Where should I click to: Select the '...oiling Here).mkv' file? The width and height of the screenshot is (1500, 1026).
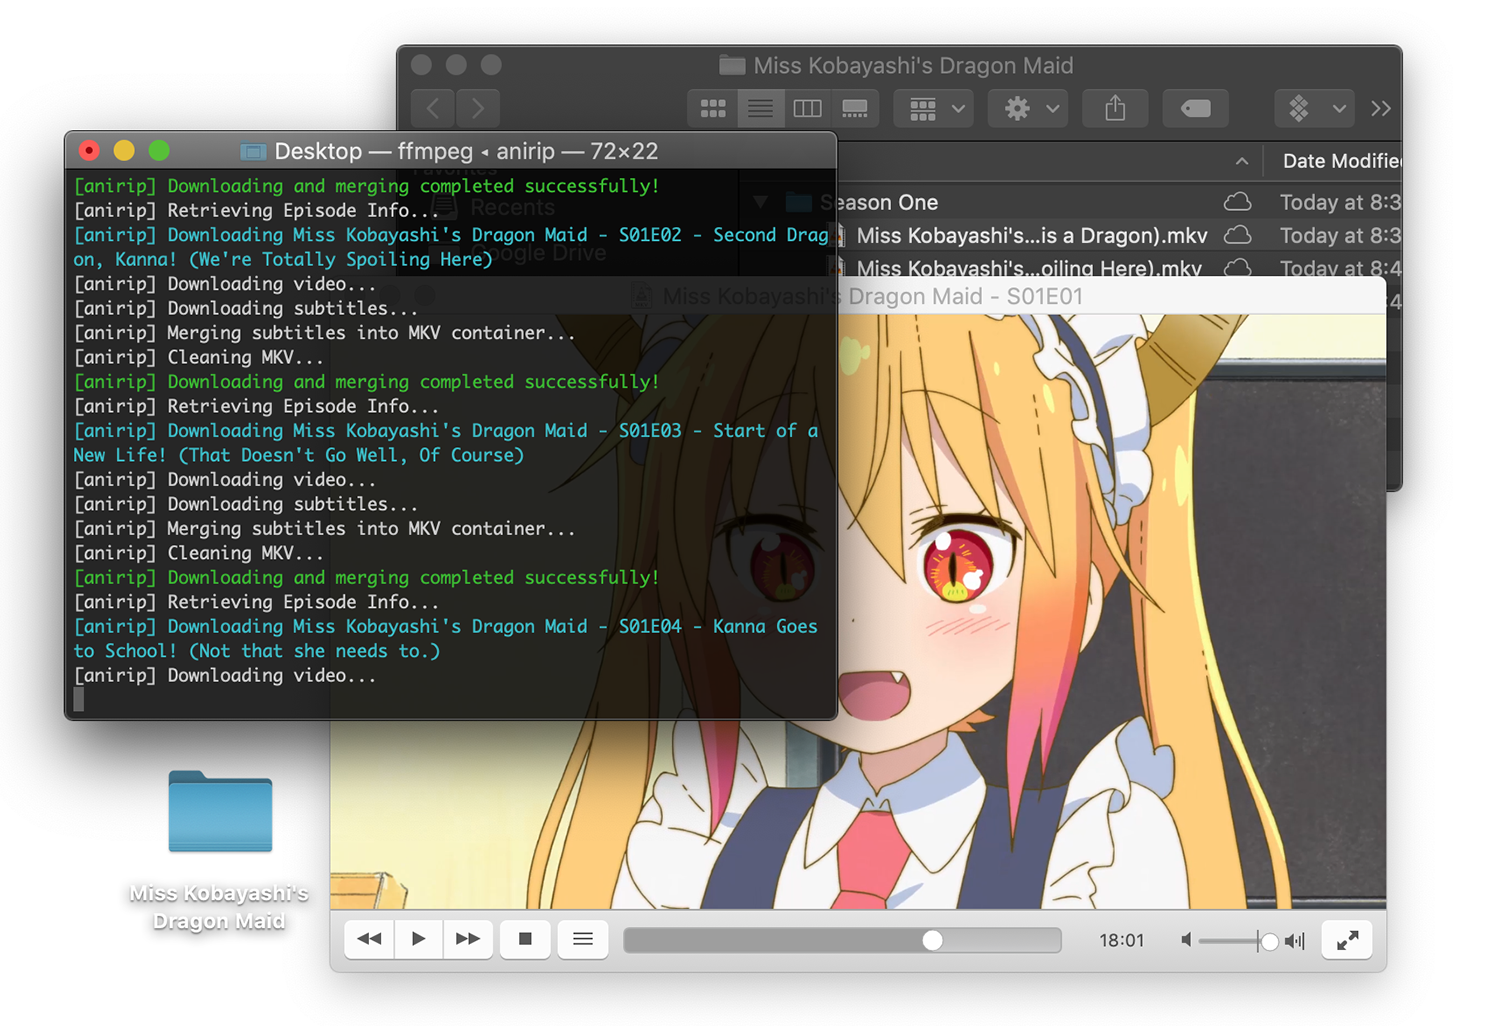(1029, 268)
